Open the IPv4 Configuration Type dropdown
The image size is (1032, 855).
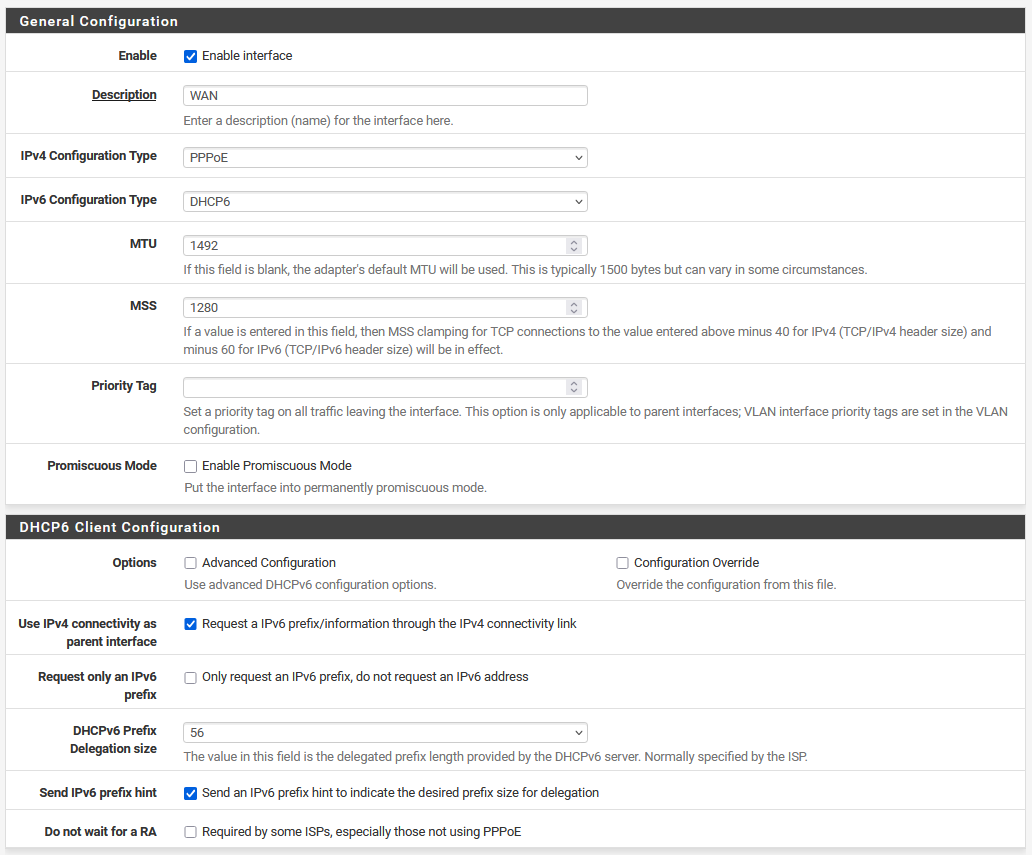[x=385, y=158]
